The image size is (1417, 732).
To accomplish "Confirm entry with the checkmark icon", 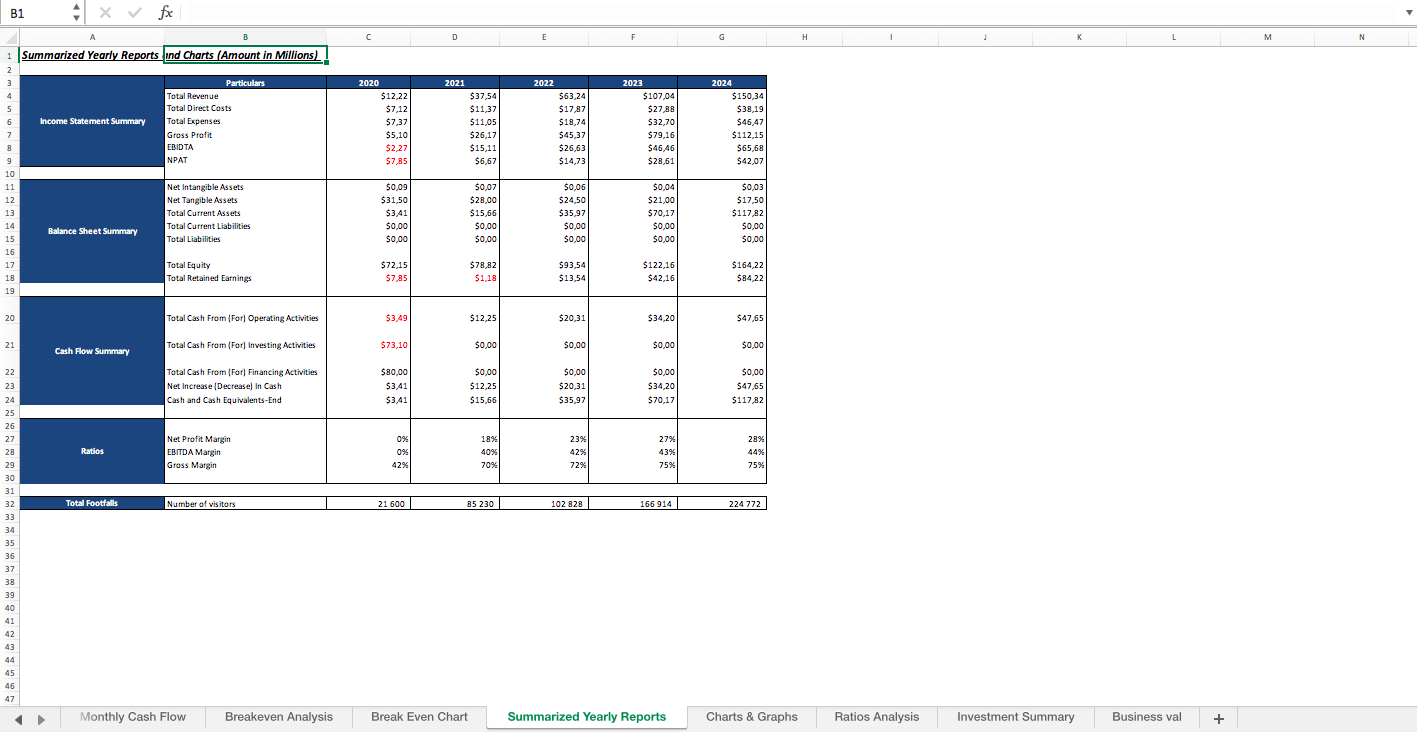I will coord(134,13).
